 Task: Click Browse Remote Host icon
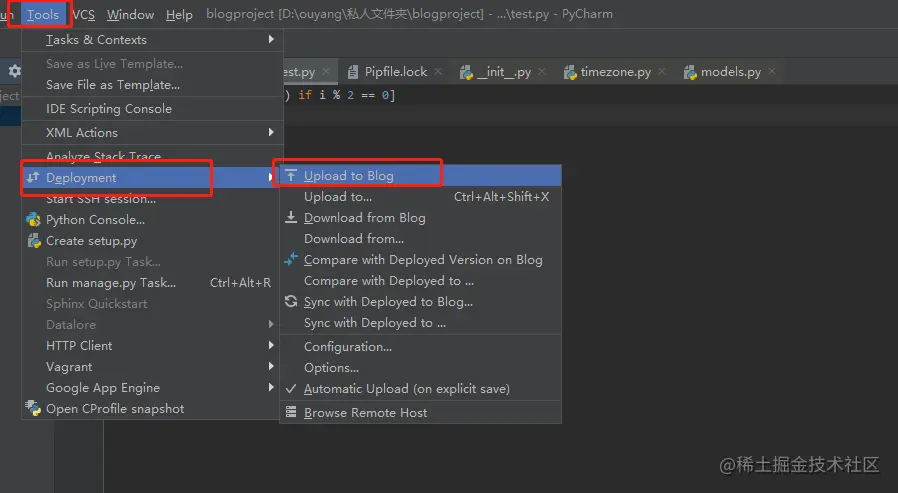291,412
